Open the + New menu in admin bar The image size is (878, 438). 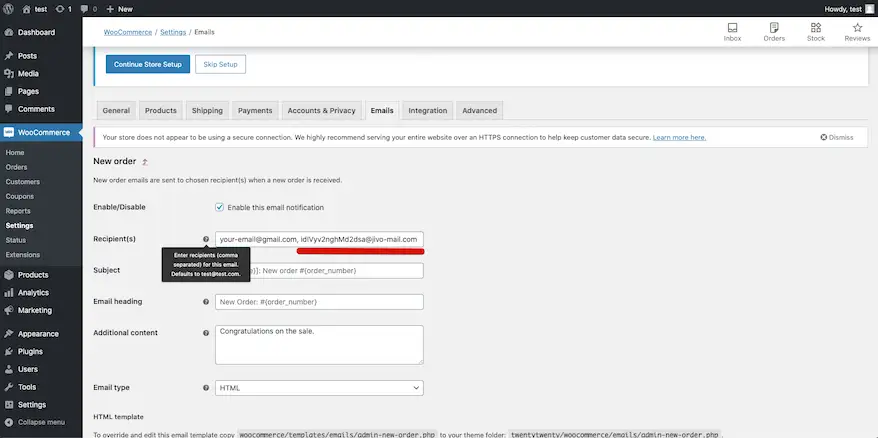pos(118,8)
